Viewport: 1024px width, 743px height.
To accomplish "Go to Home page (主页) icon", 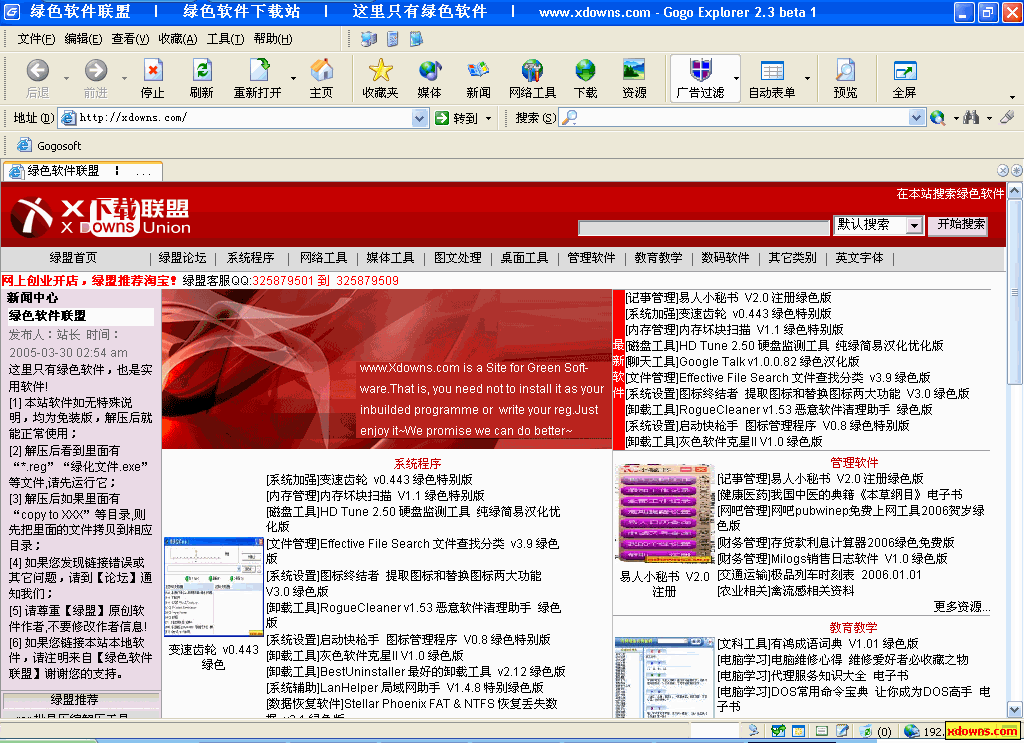I will click(x=321, y=71).
